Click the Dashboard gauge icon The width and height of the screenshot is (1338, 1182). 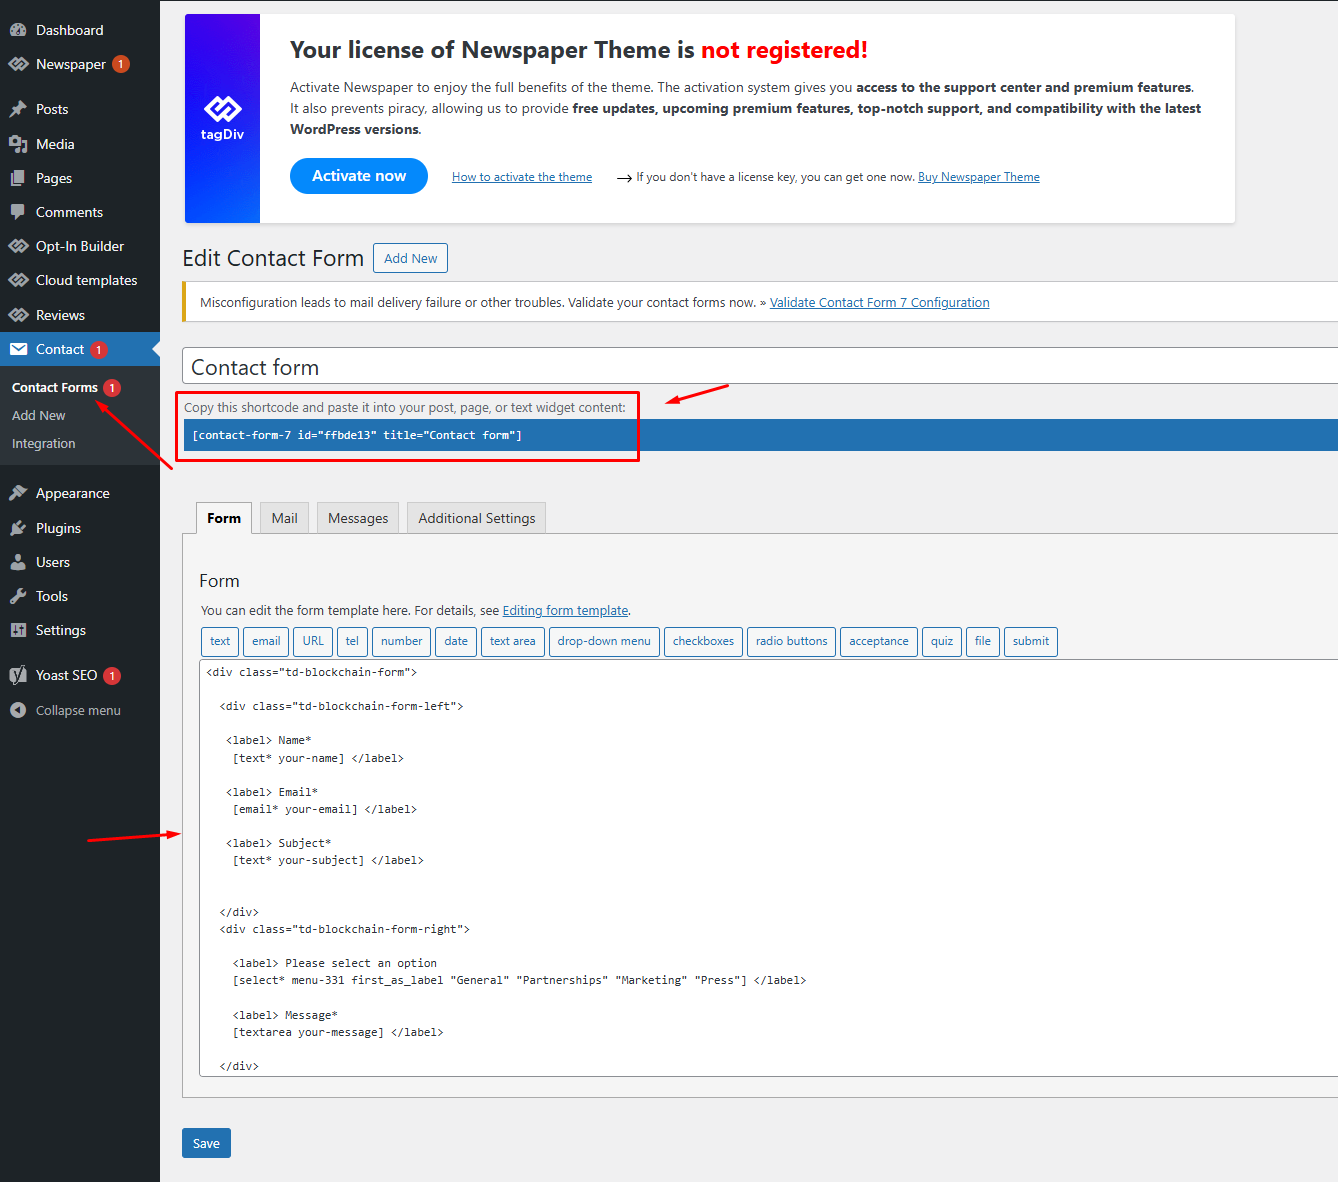(x=18, y=30)
